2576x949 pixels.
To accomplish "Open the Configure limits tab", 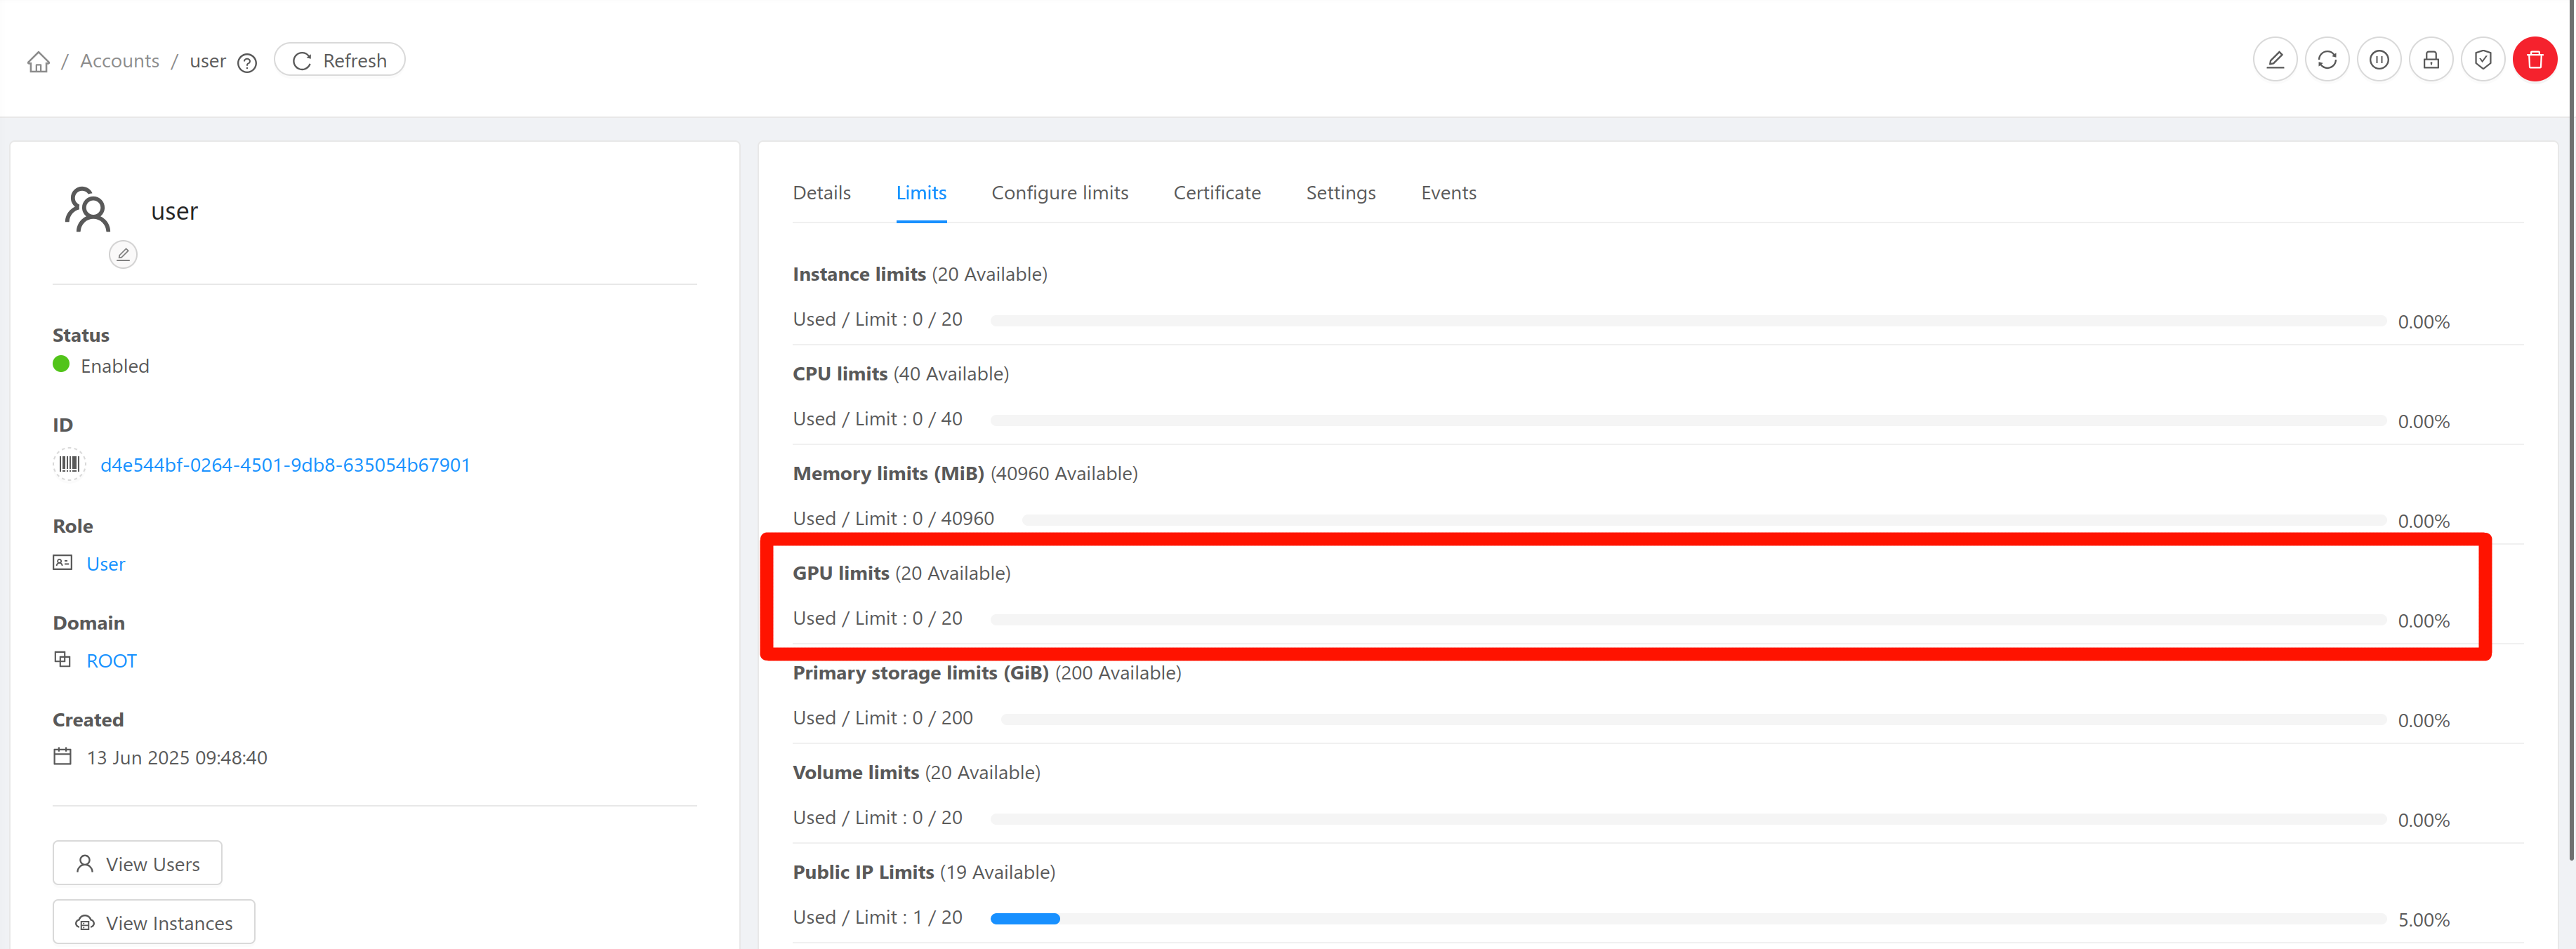I will pos(1060,193).
